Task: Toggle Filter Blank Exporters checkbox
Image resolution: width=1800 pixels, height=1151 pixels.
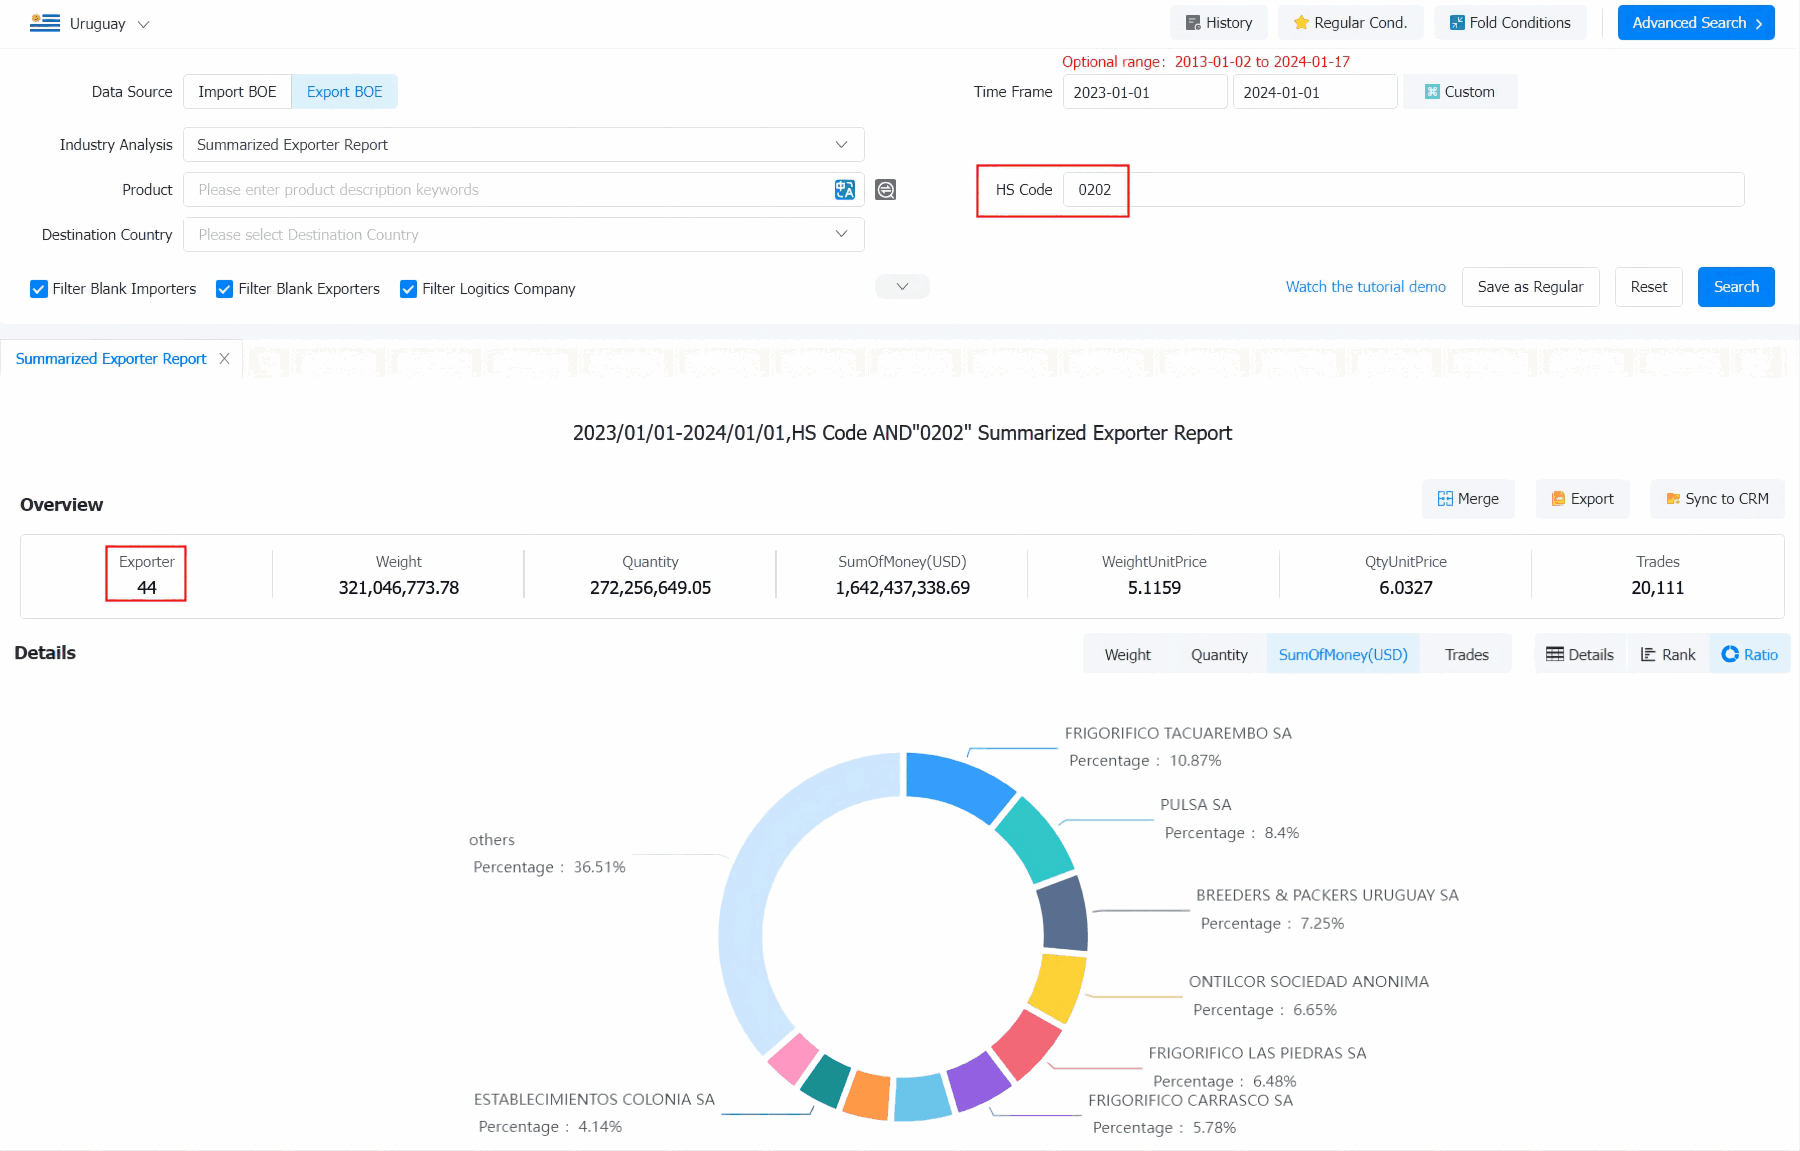Action: (225, 289)
